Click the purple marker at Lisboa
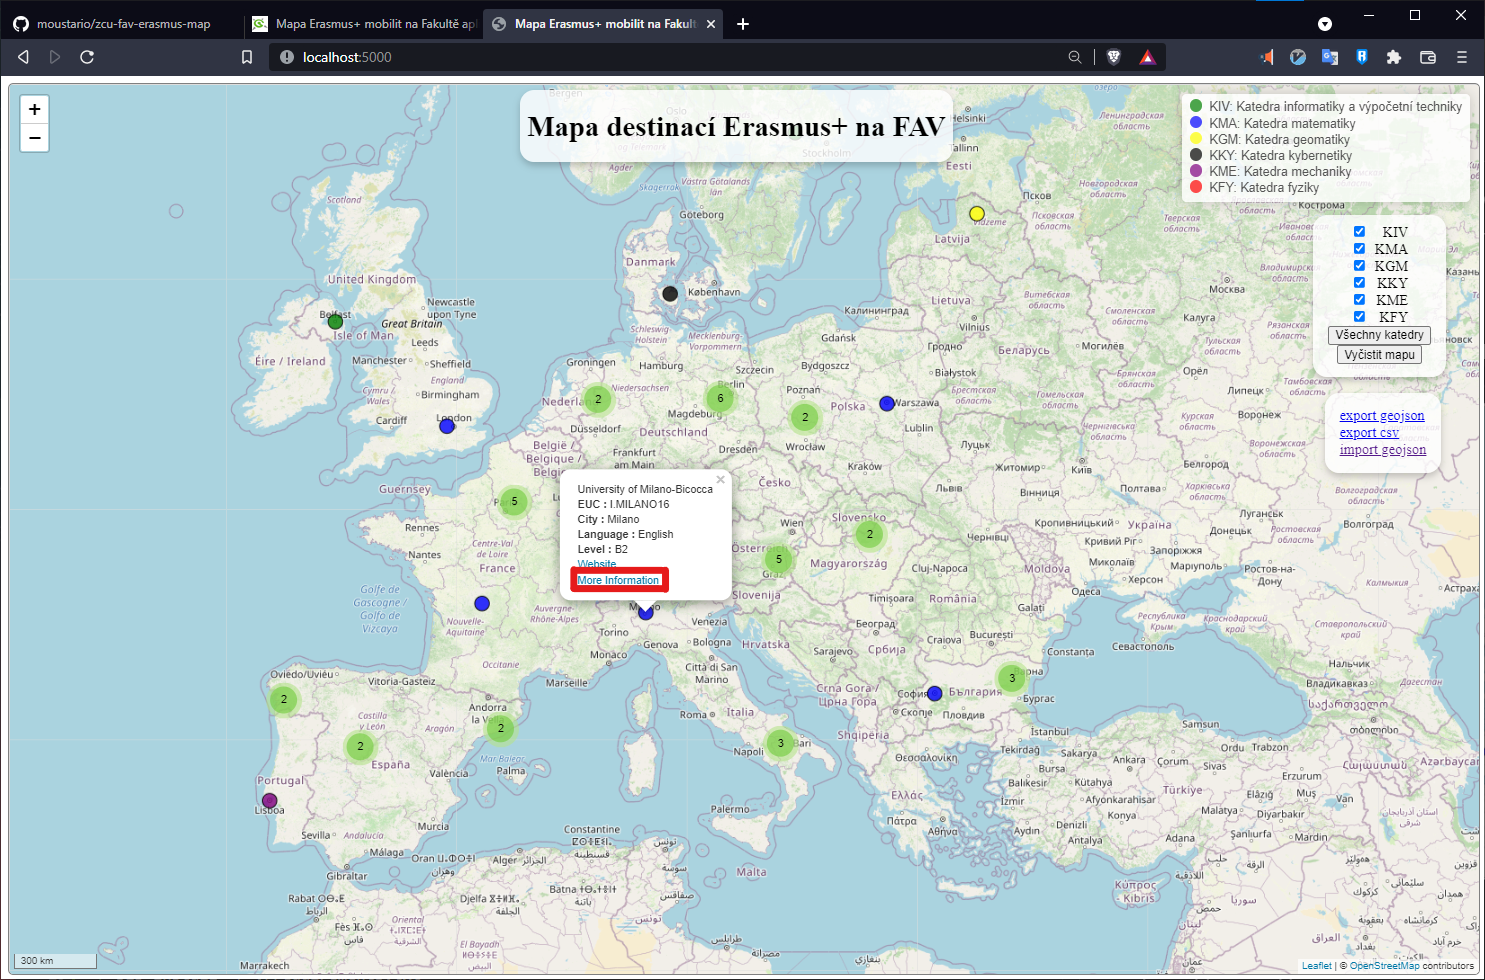The image size is (1485, 980). pyautogui.click(x=269, y=801)
